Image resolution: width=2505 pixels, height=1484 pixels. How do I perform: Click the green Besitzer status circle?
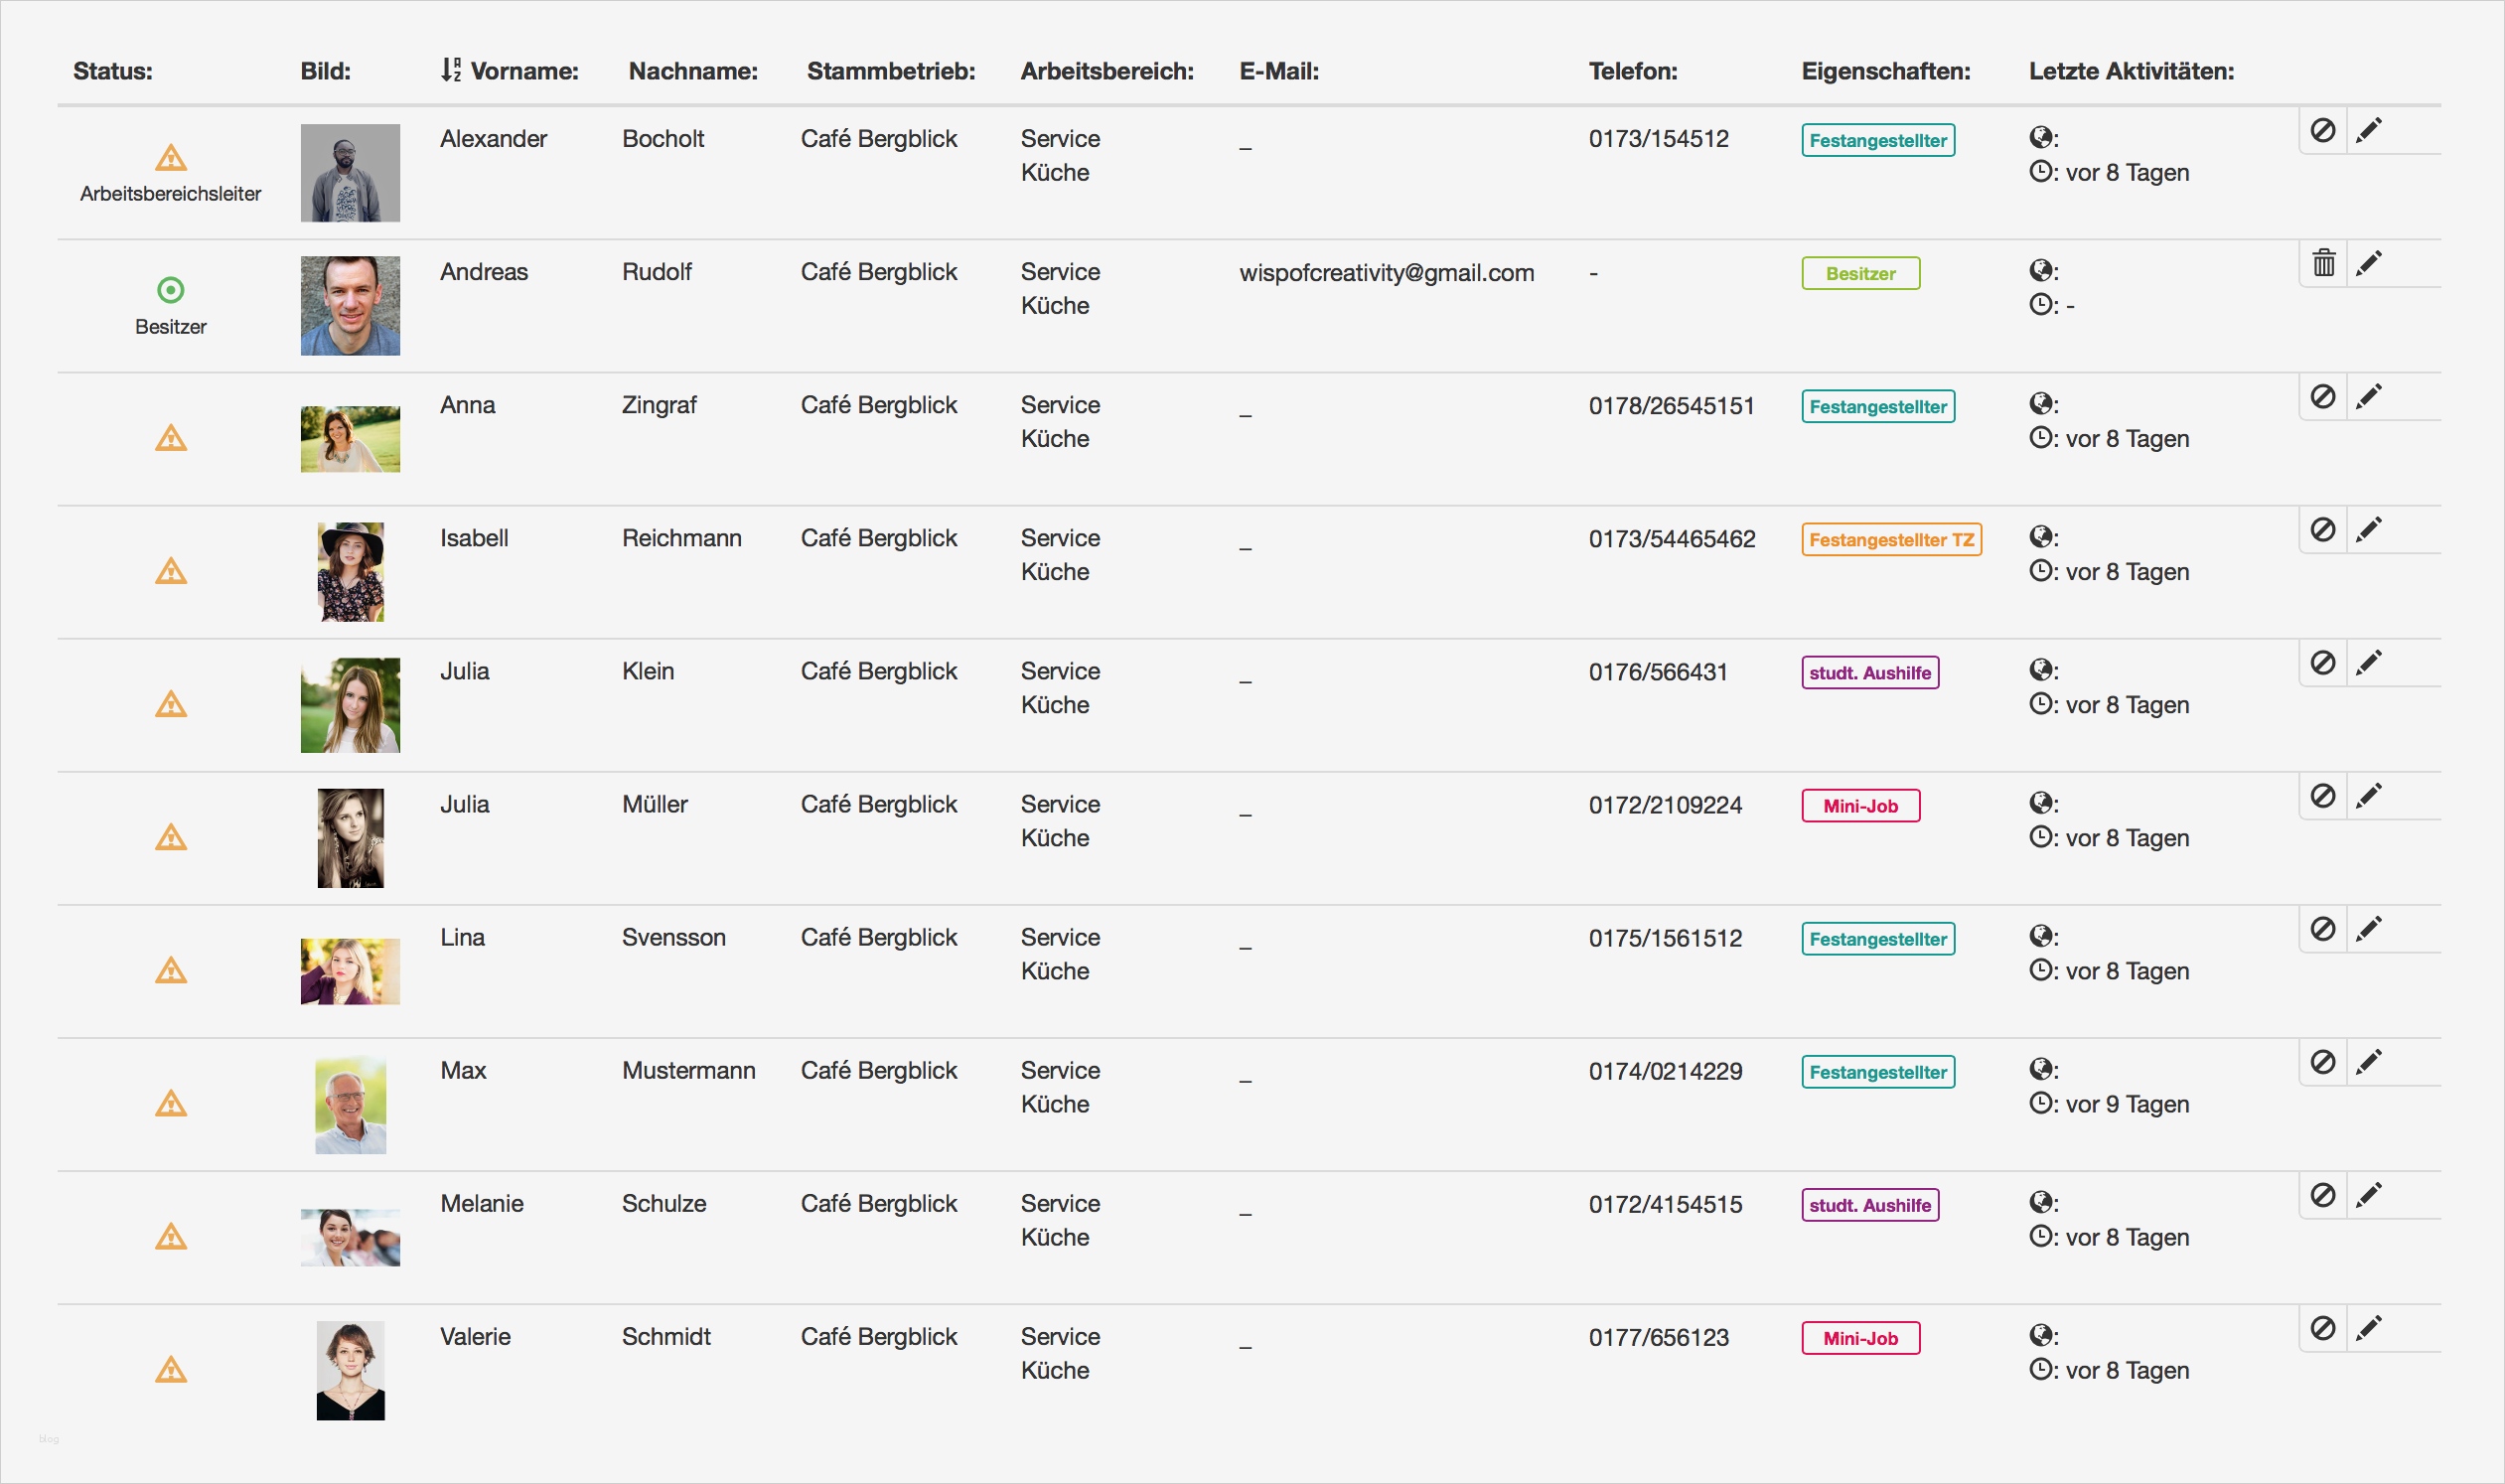171,290
